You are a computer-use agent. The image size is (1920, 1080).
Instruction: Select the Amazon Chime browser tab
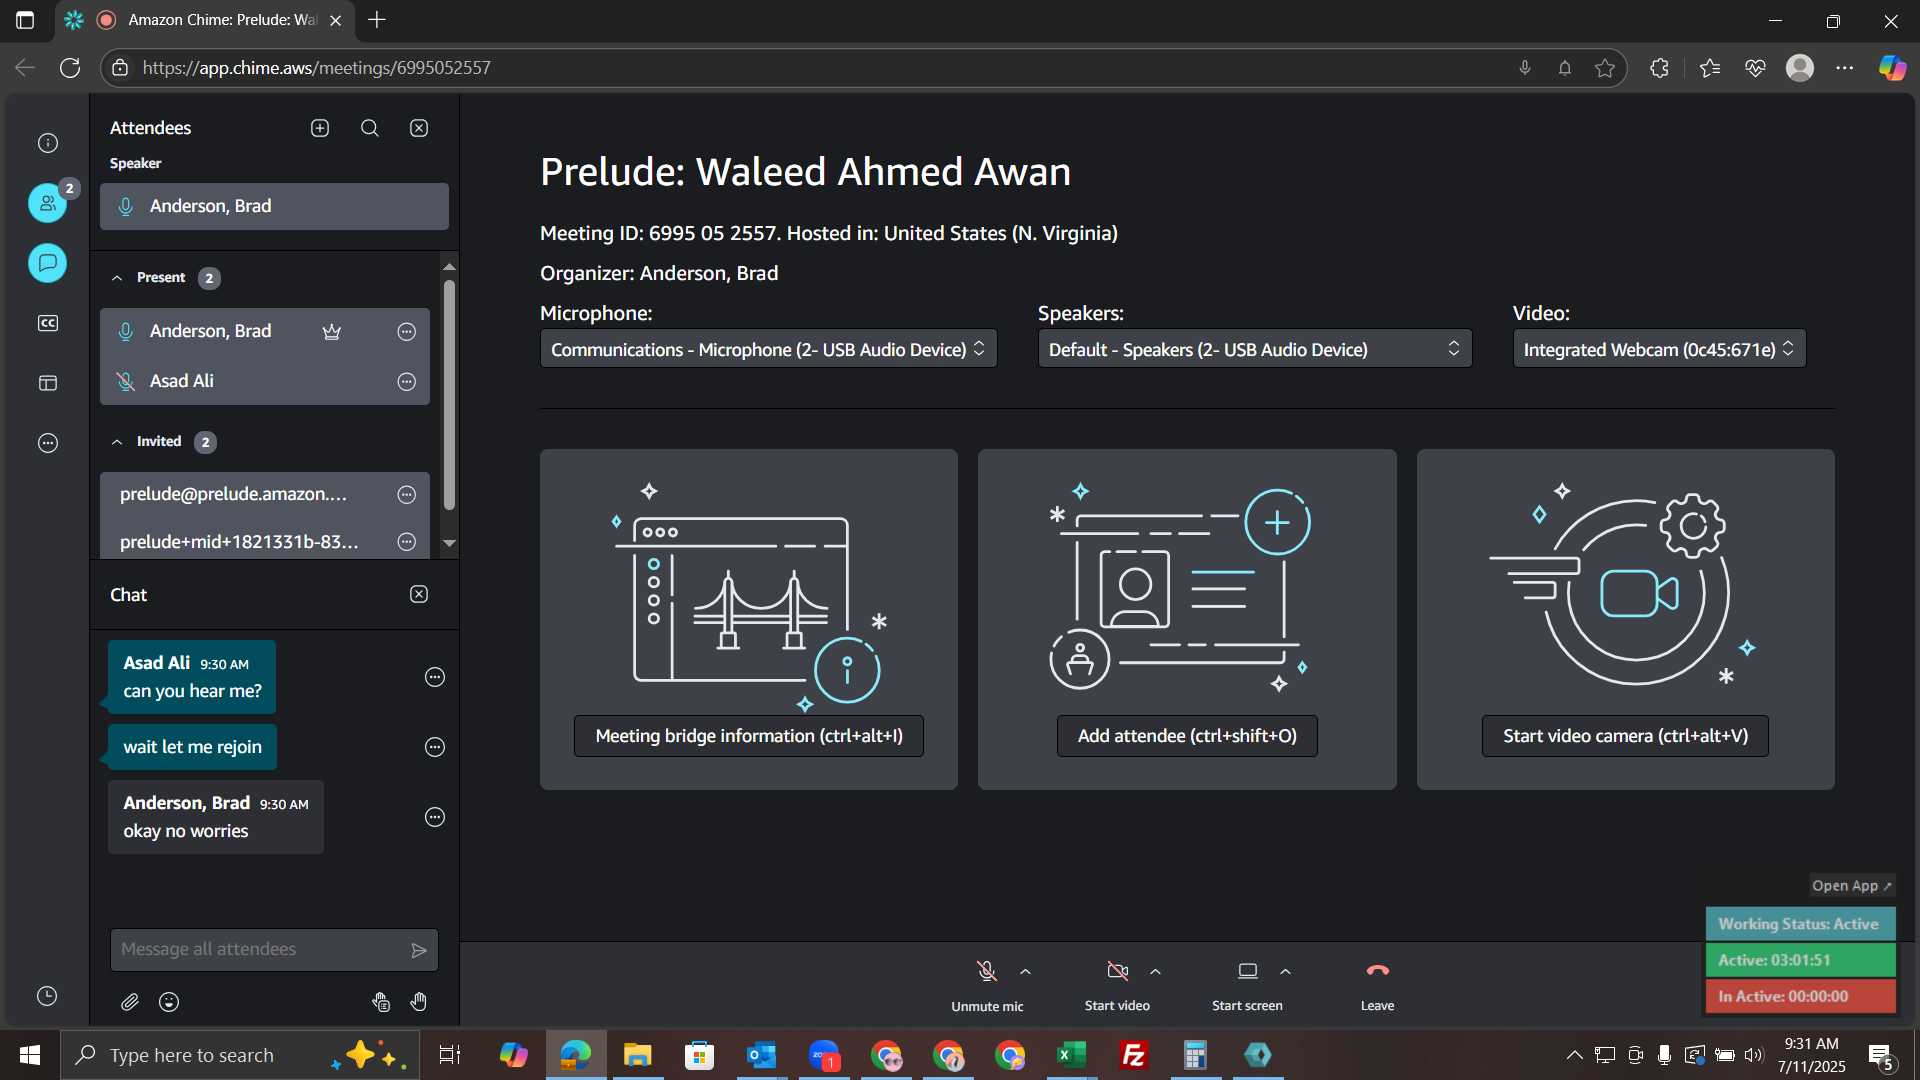point(205,20)
